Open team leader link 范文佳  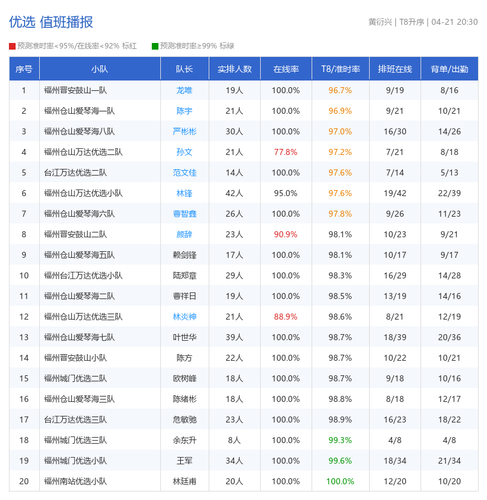point(184,173)
